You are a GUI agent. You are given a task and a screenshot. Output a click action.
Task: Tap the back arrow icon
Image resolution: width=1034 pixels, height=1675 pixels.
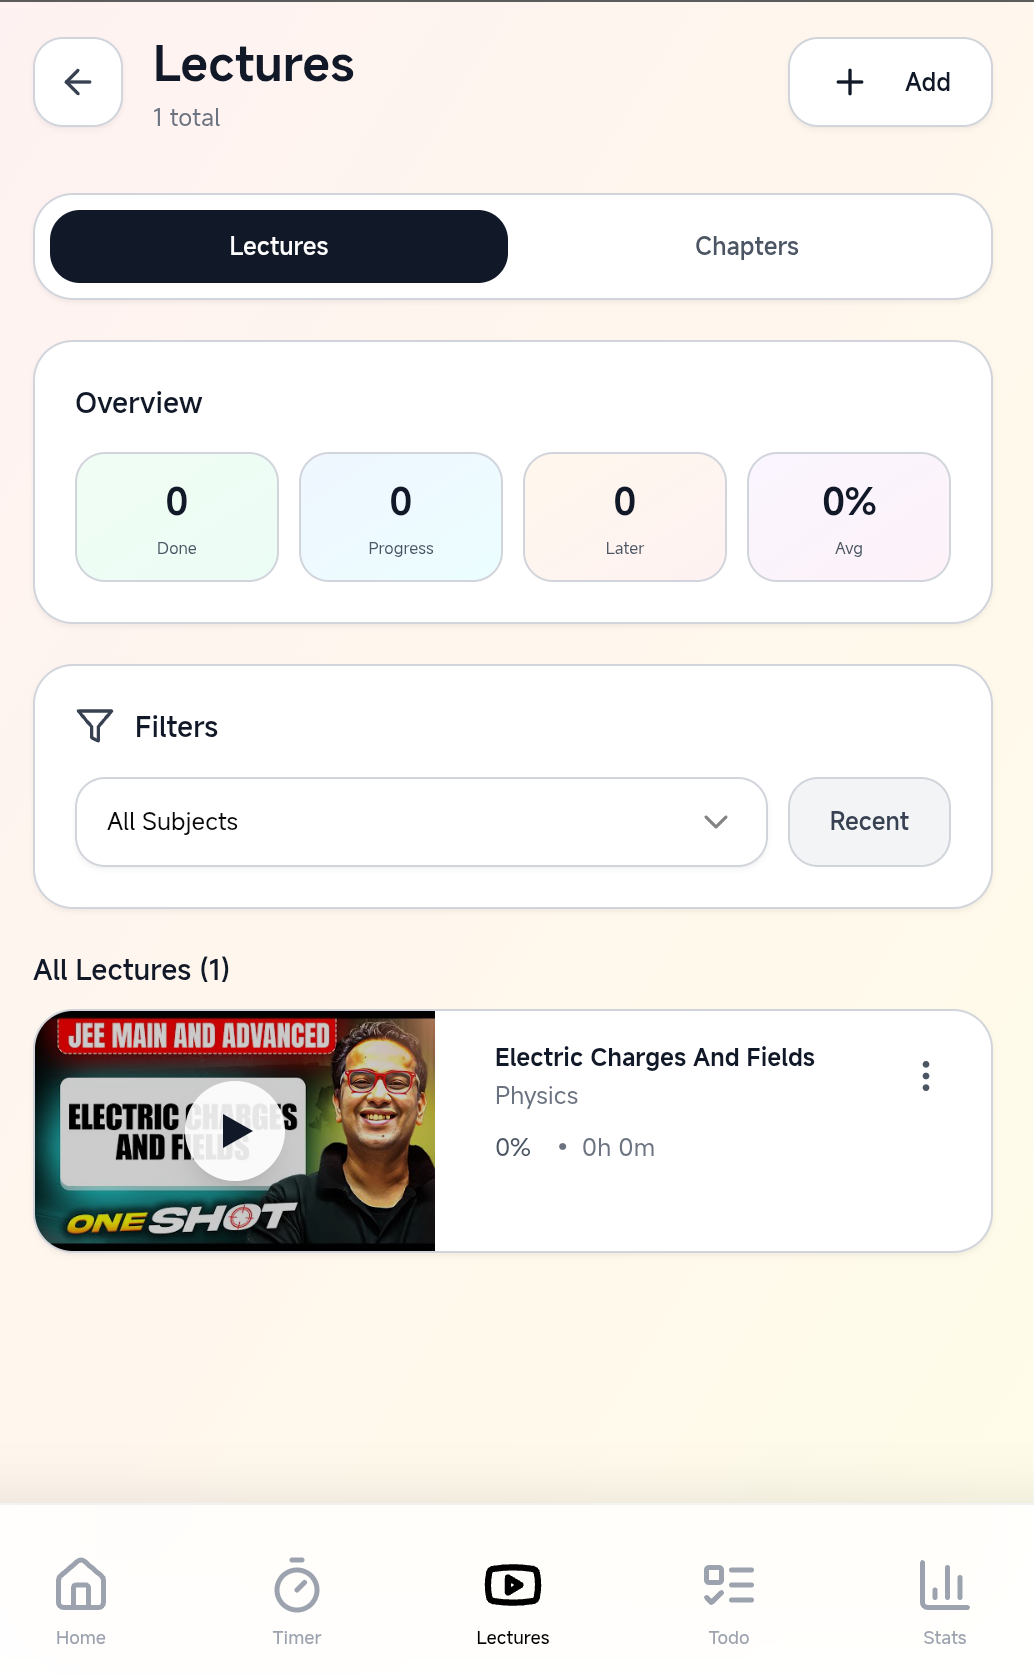[x=77, y=82]
